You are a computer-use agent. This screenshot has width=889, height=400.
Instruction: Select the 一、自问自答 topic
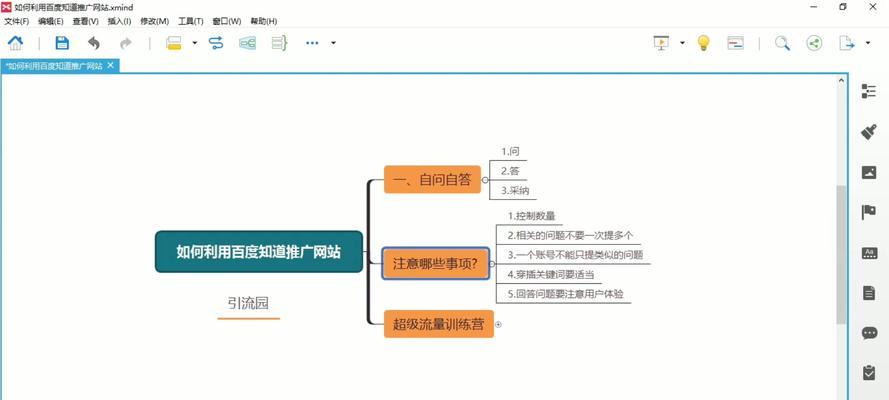pyautogui.click(x=432, y=180)
